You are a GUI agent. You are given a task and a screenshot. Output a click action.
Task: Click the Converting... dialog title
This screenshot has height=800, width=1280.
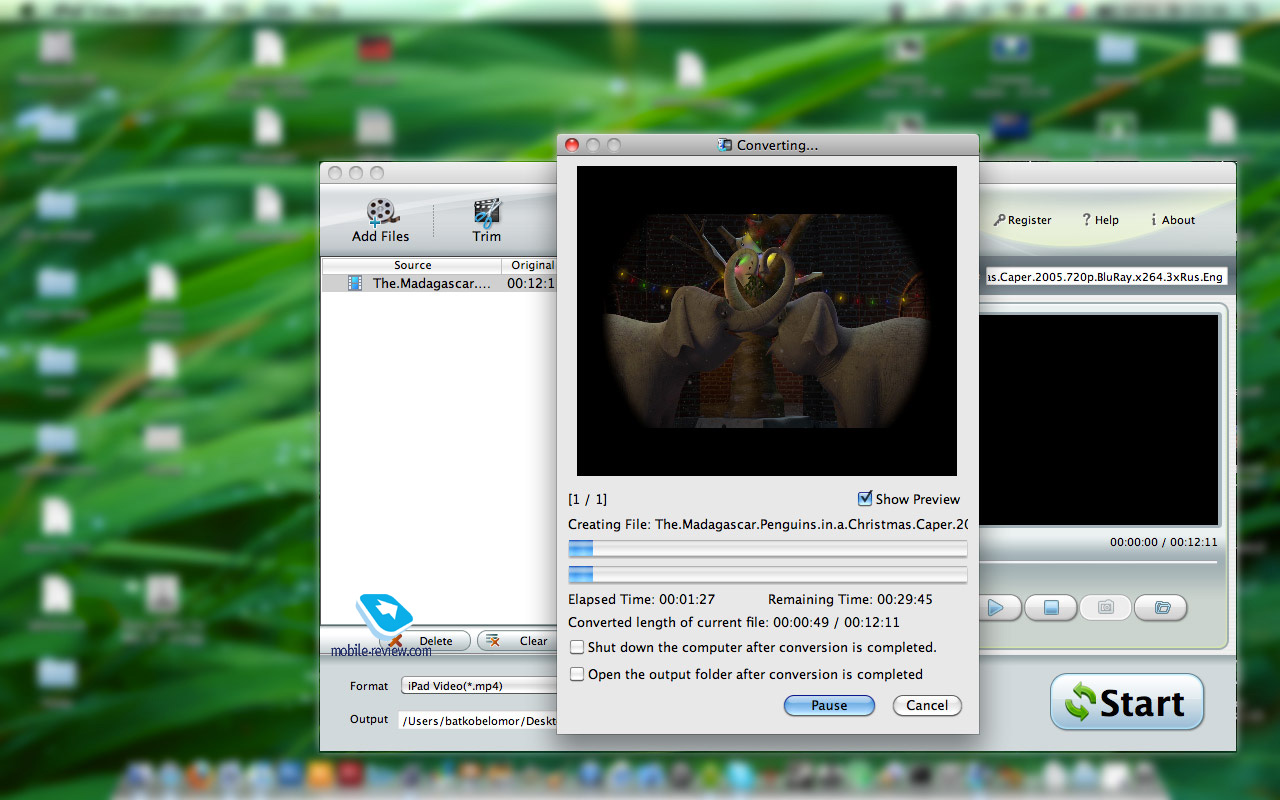[x=777, y=145]
